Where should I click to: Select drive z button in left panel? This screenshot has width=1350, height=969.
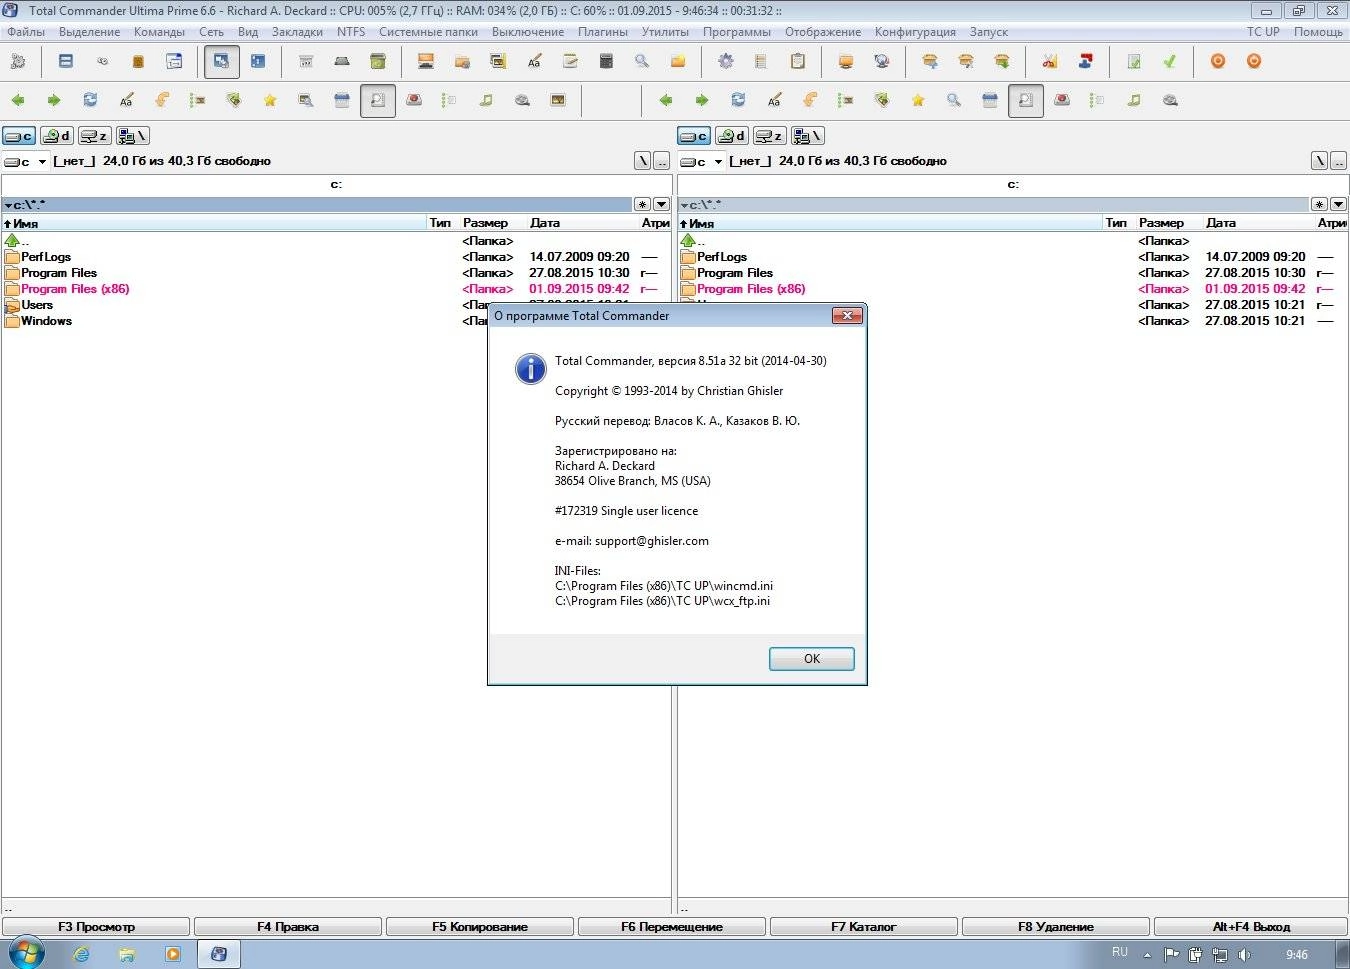click(95, 136)
